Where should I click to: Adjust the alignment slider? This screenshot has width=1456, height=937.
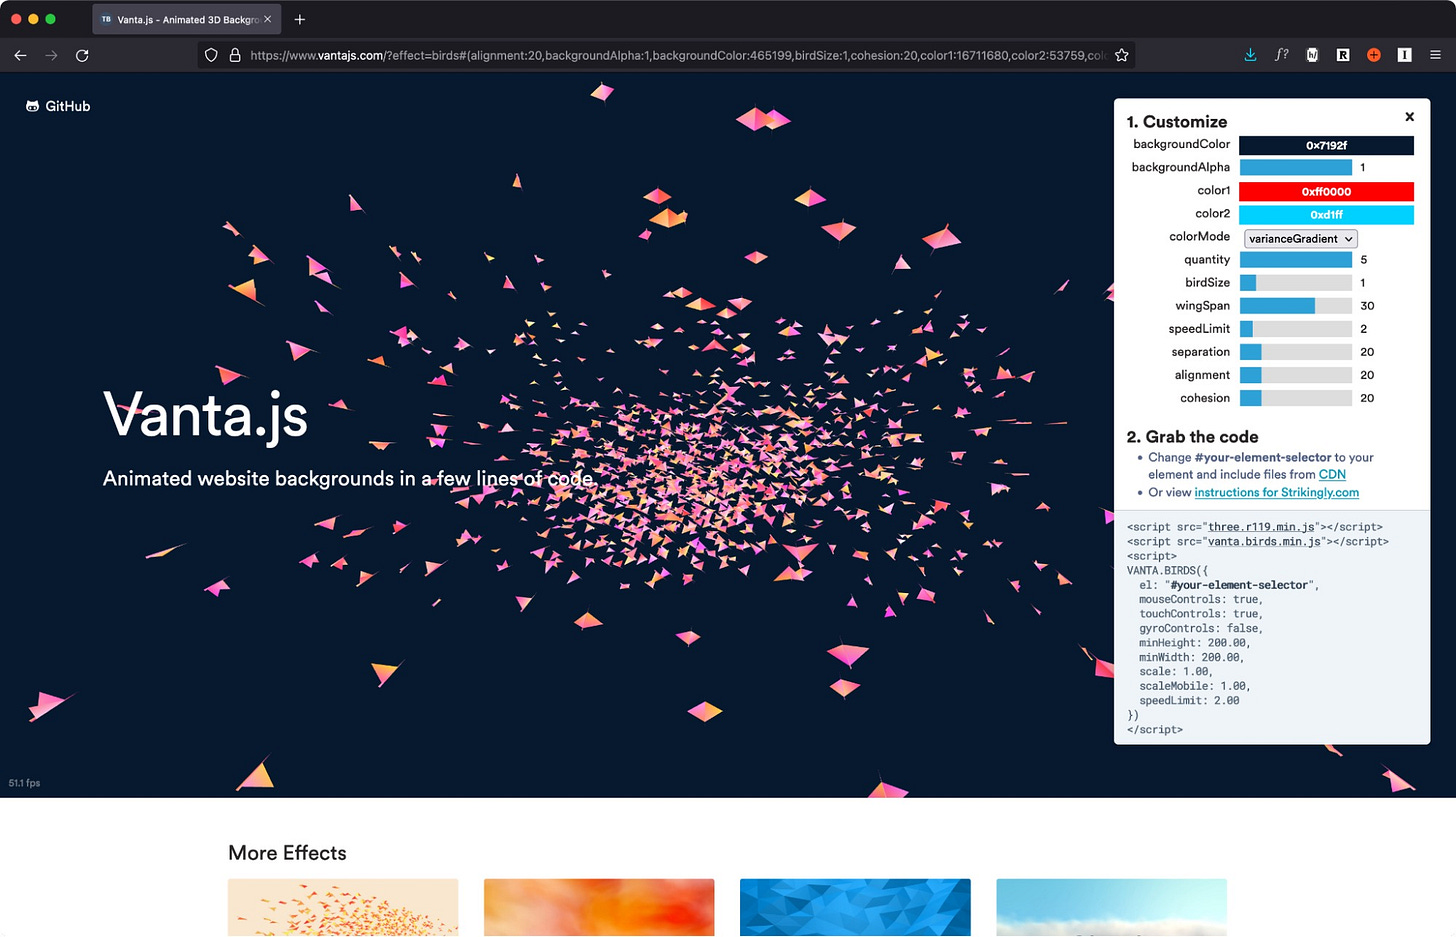point(1296,375)
